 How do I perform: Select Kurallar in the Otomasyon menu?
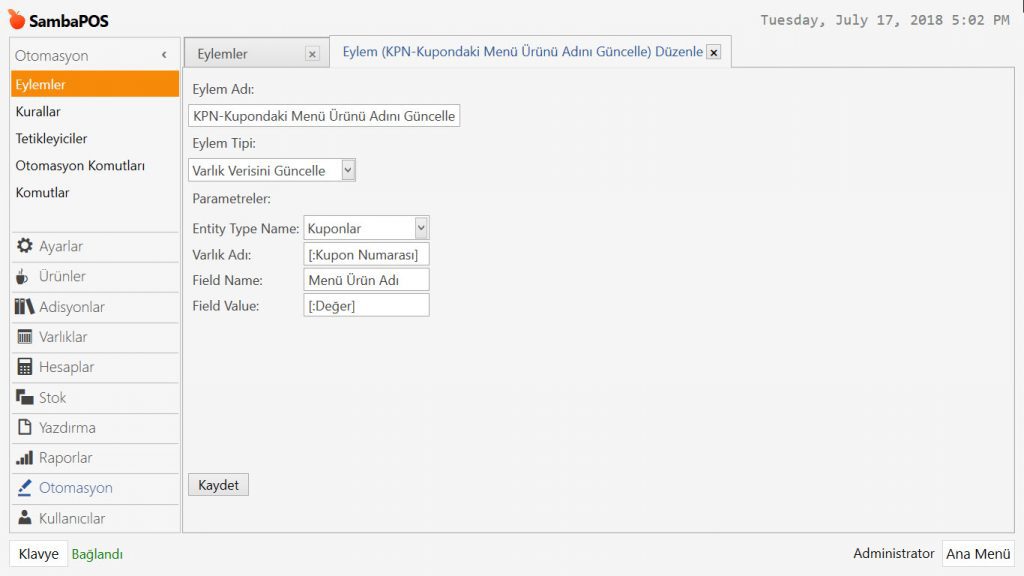pos(38,112)
